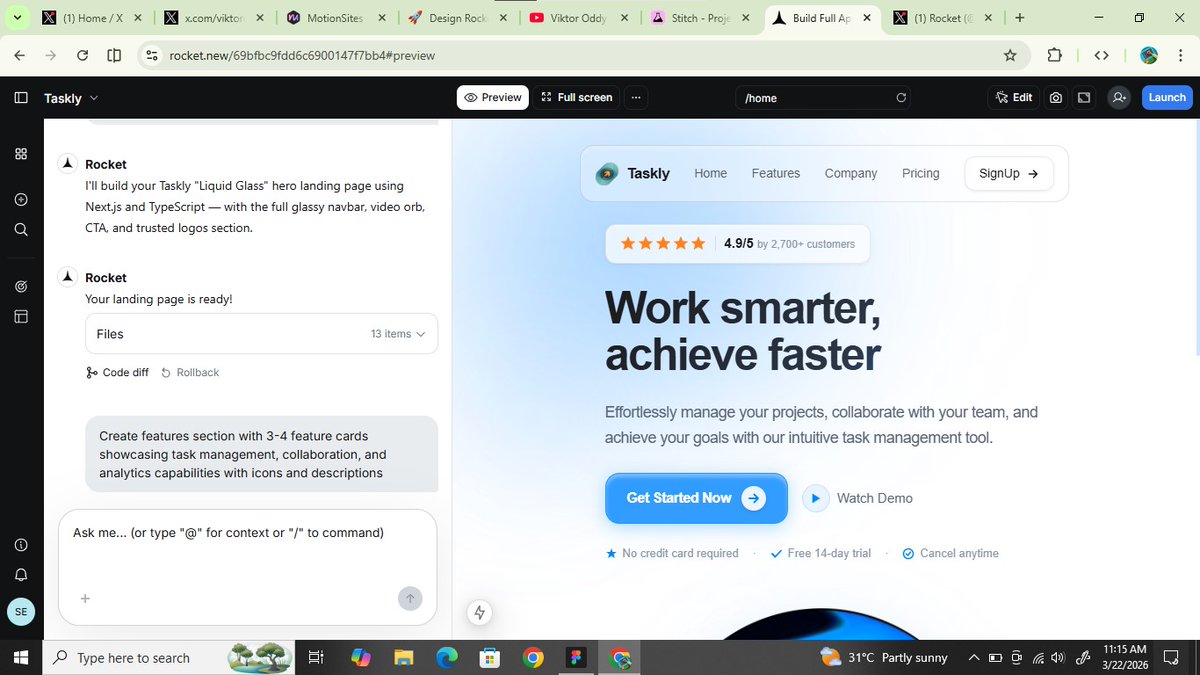Screen dimensions: 1200x675
Task: Click the device frame icon next to camera
Action: pos(1084,98)
